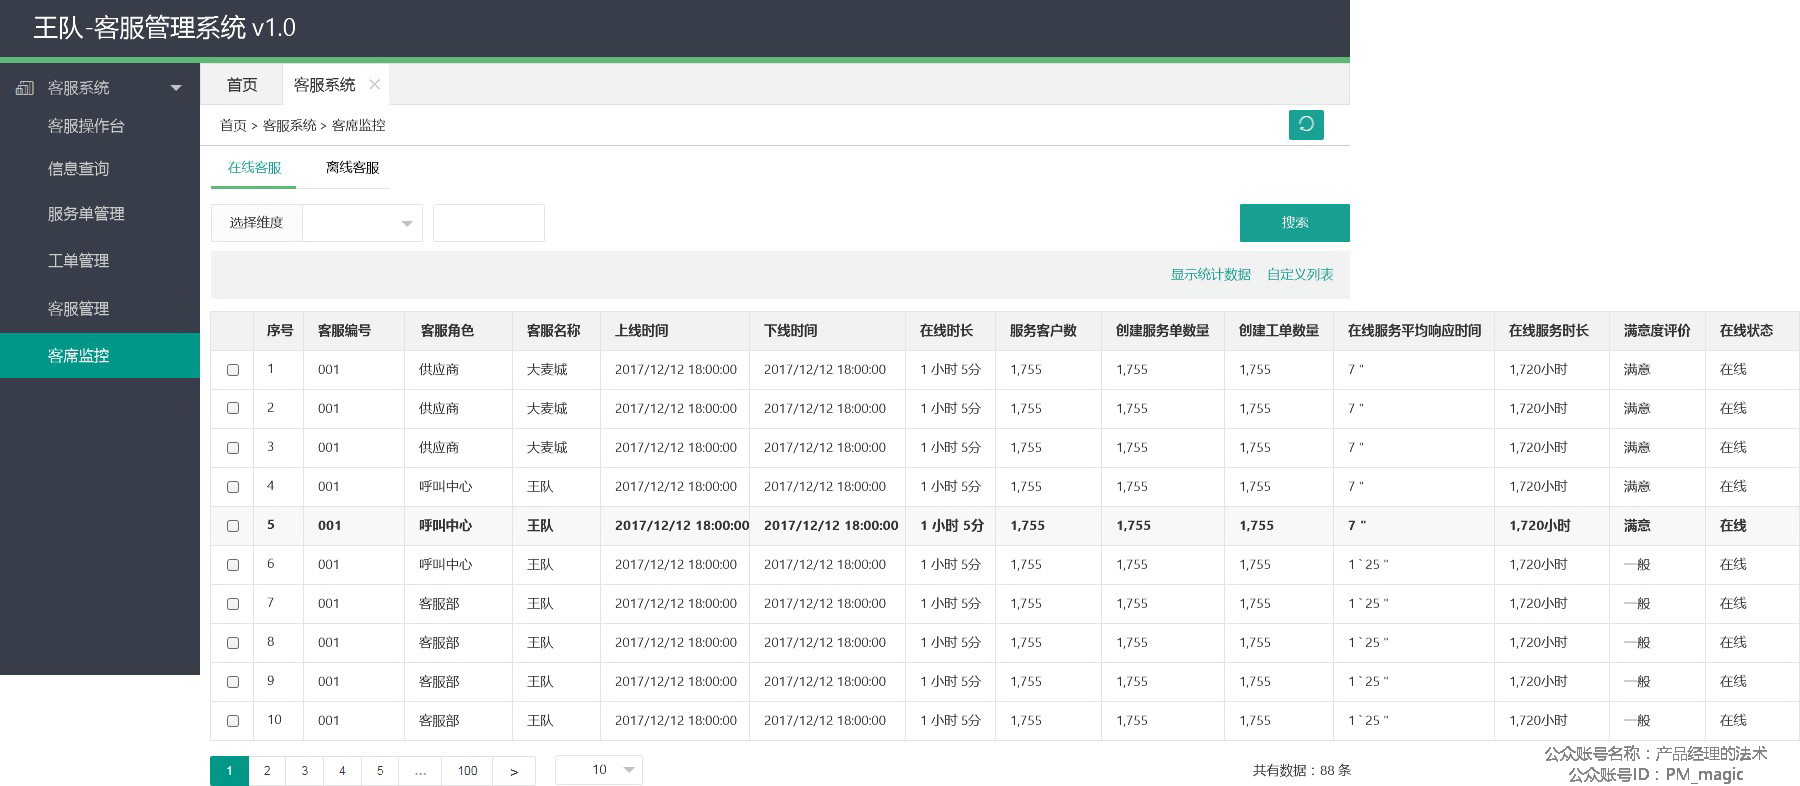This screenshot has width=1800, height=786.
Task: Tick the checkbox for row 2
Action: 233,409
